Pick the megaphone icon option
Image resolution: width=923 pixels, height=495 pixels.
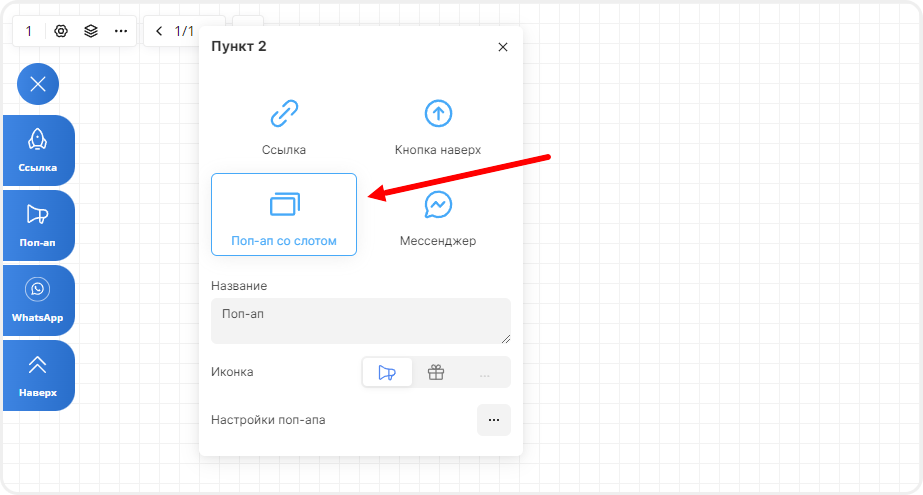click(387, 372)
